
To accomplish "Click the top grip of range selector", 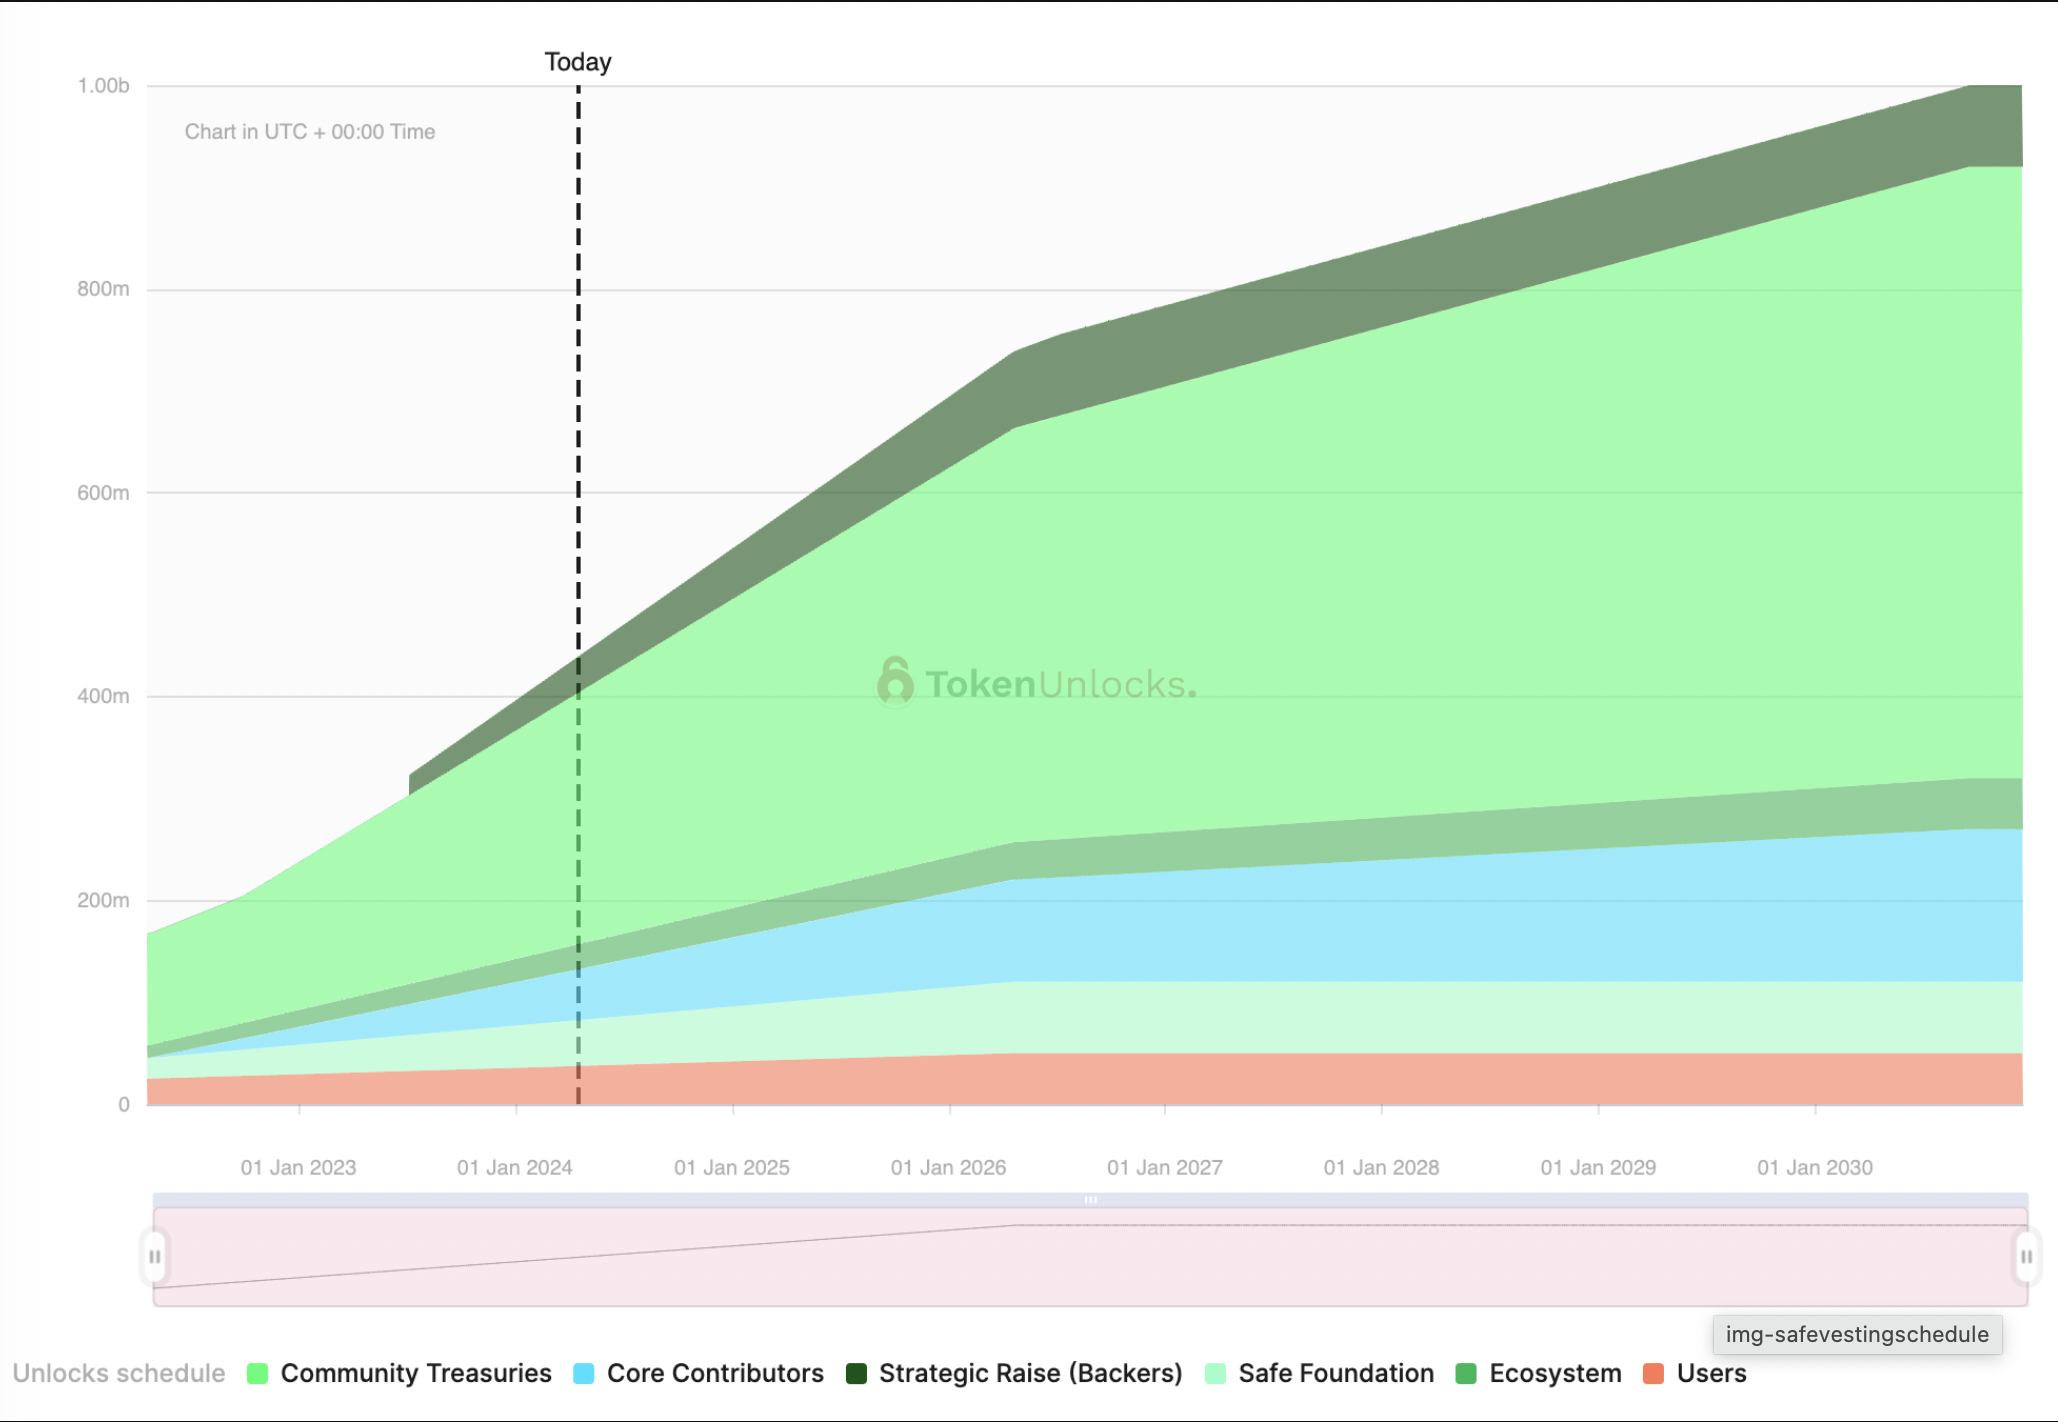I will tap(1090, 1199).
